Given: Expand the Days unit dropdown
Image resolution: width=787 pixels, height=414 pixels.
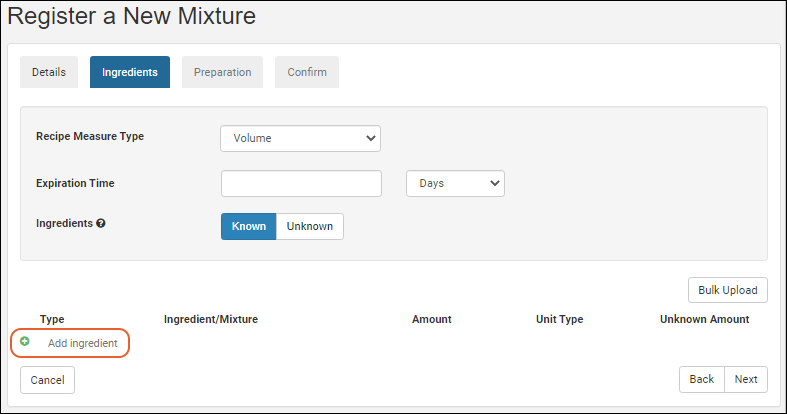Looking at the screenshot, I should (x=455, y=184).
